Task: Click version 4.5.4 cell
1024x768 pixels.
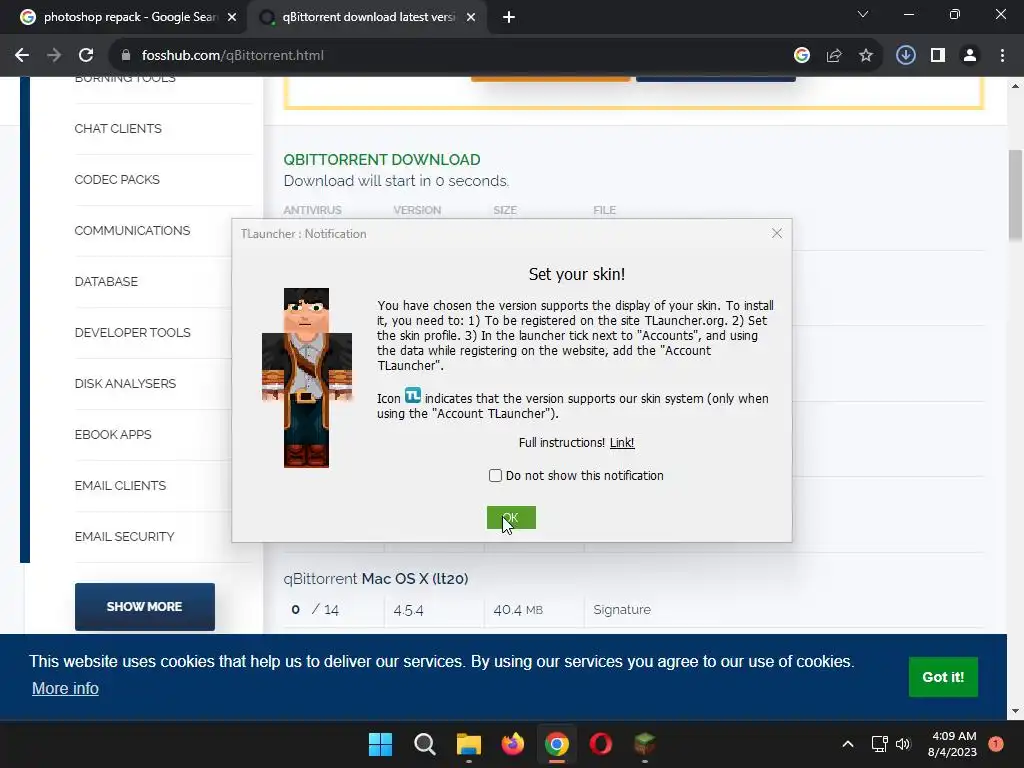Action: pos(409,610)
